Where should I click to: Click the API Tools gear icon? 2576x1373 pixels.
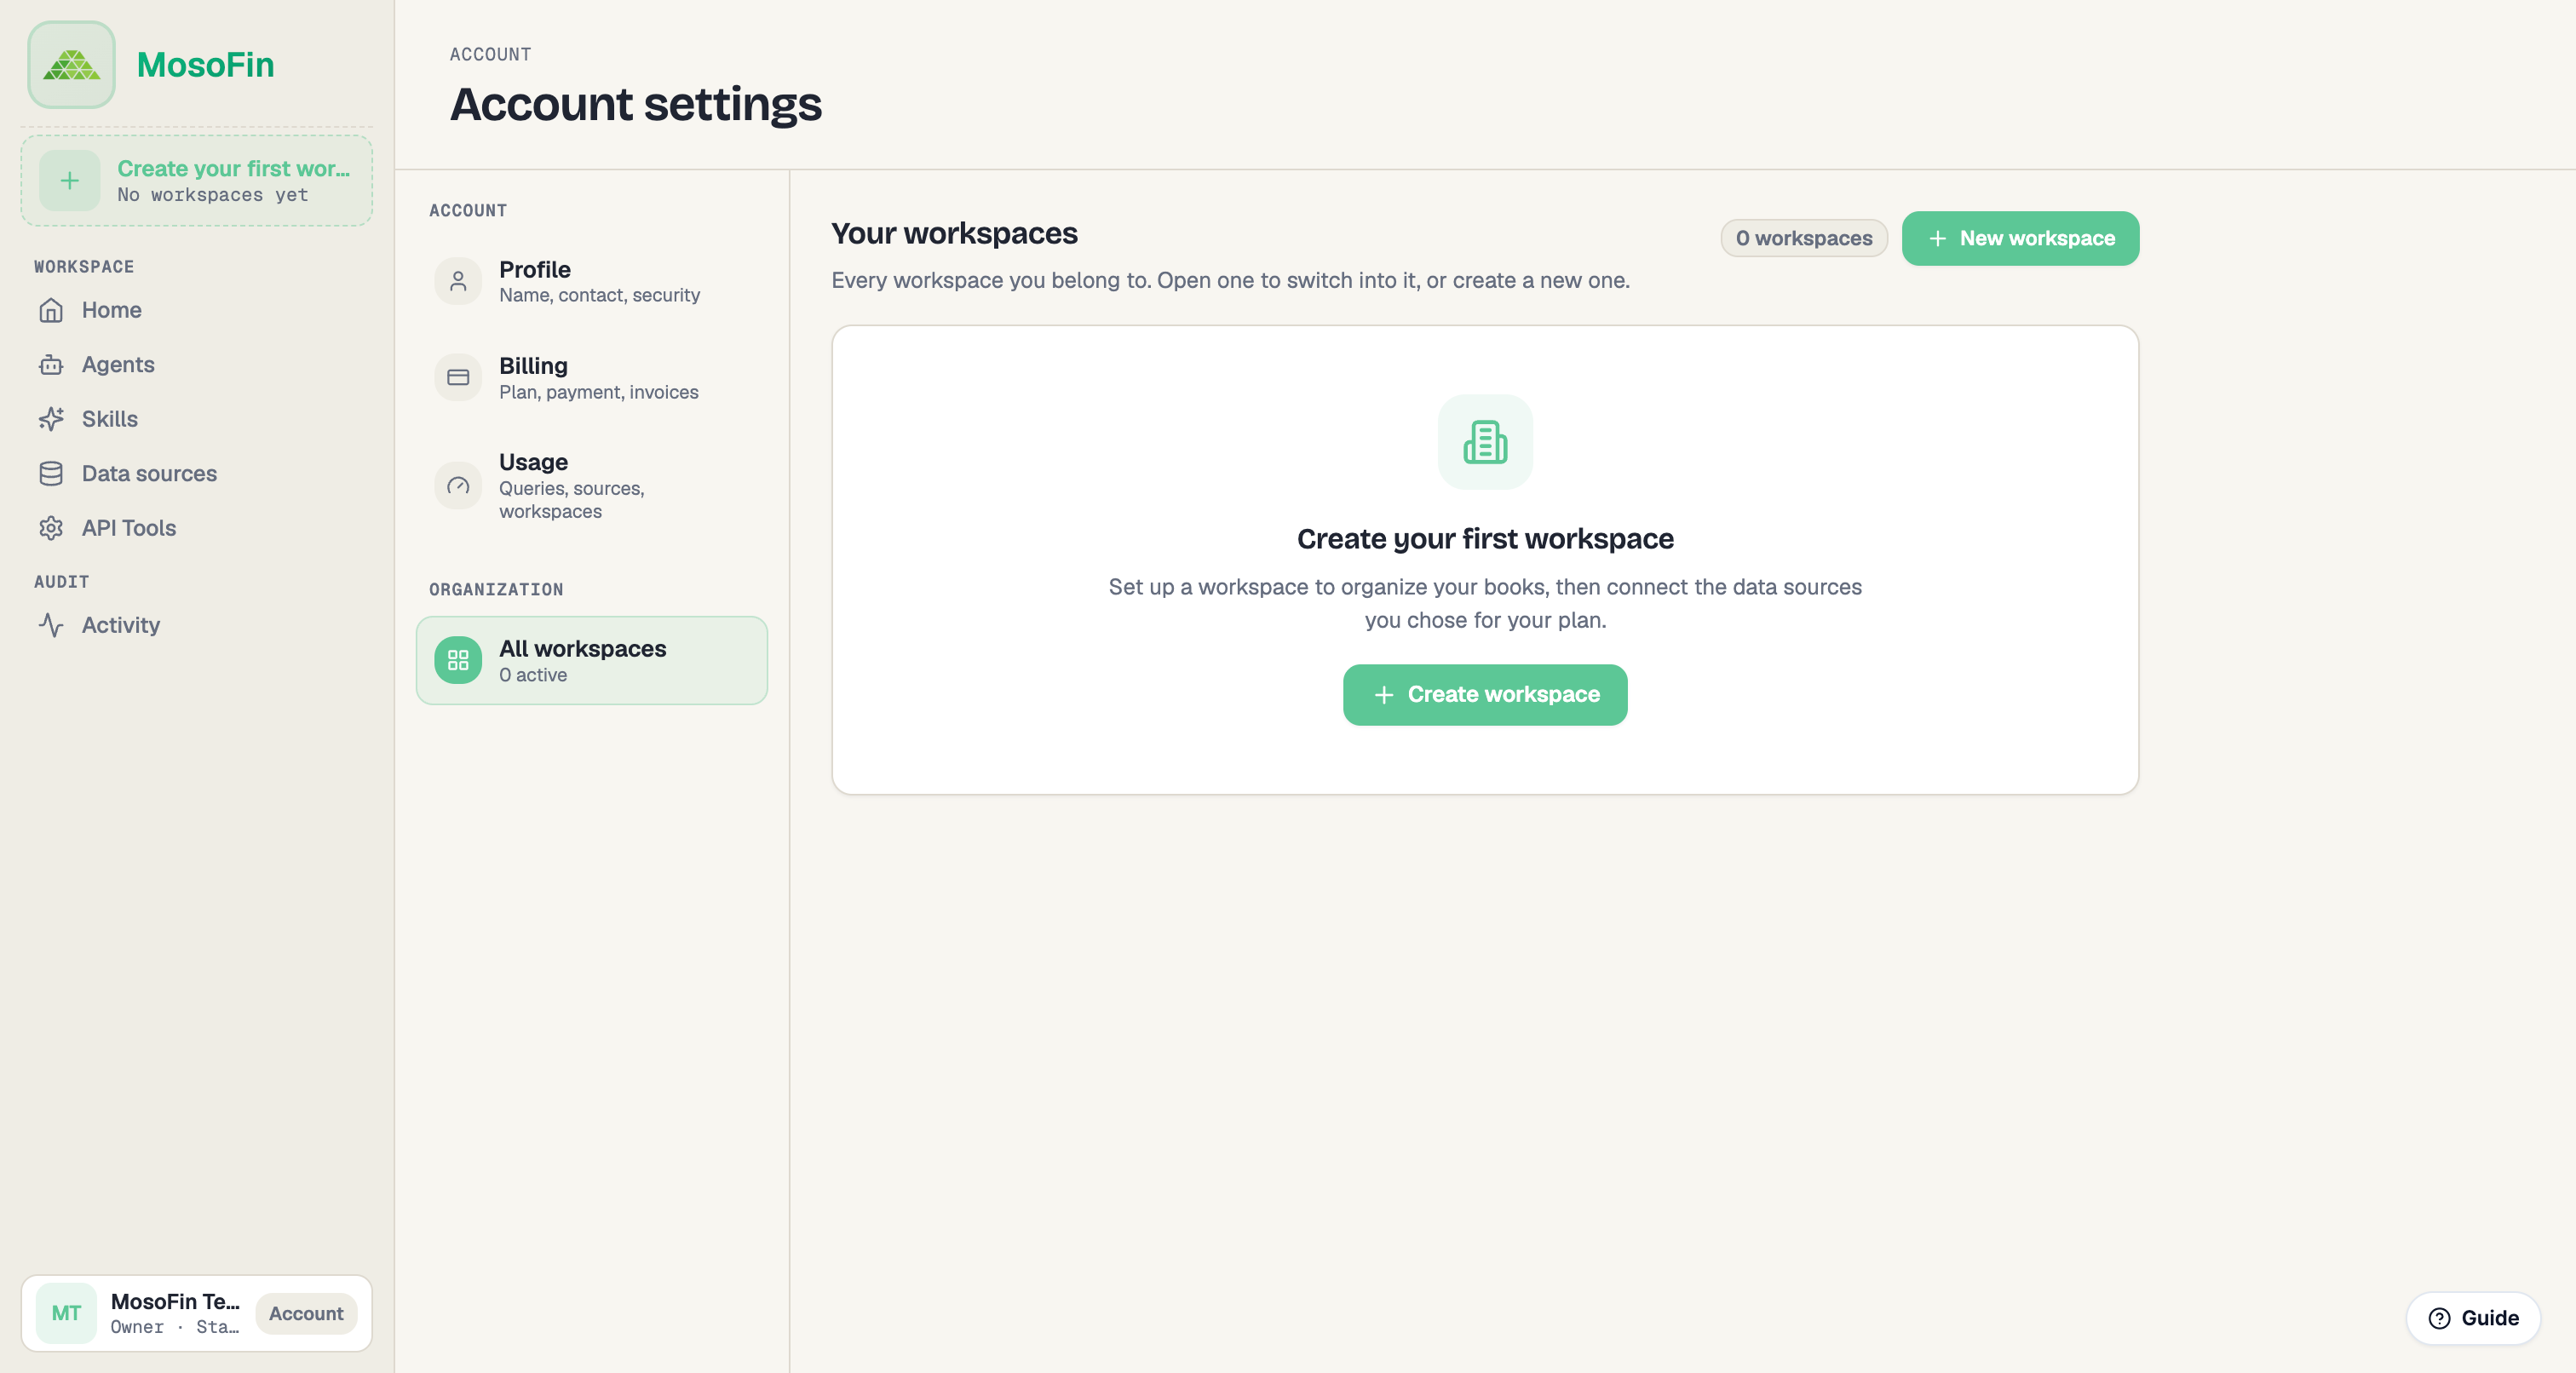pos(51,528)
